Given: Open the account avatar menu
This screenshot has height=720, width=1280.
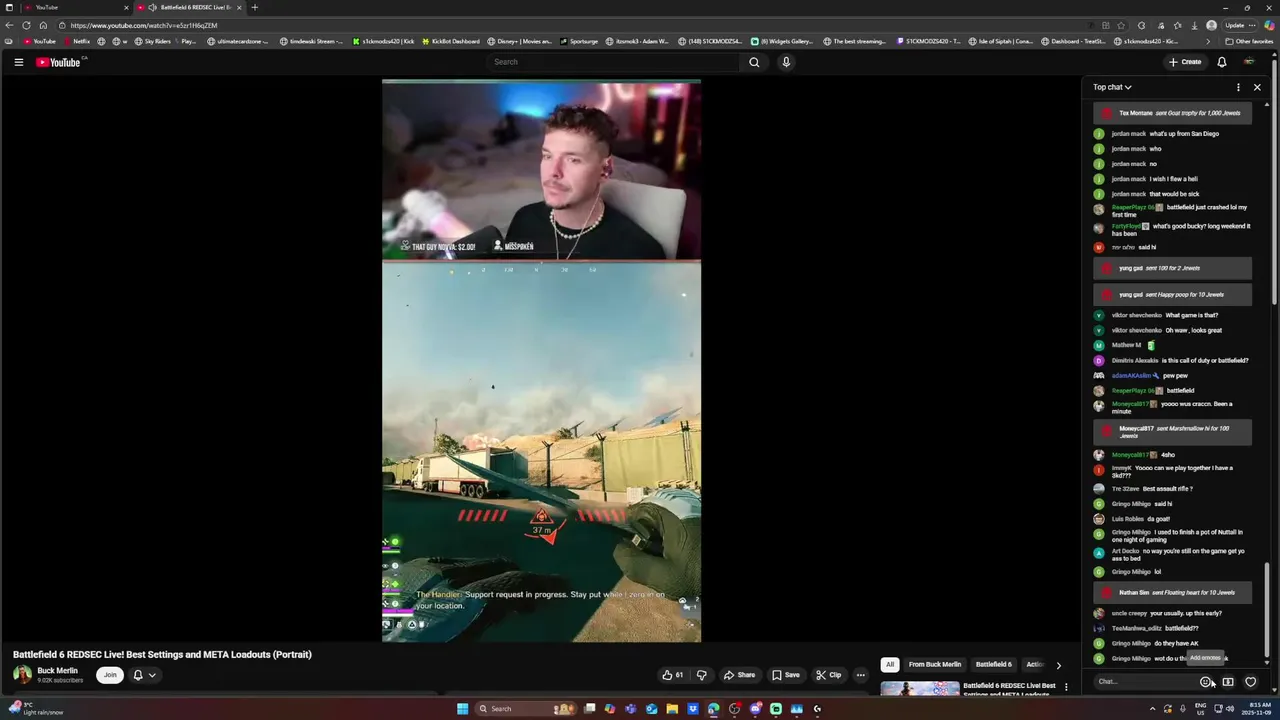Looking at the screenshot, I should [1249, 62].
